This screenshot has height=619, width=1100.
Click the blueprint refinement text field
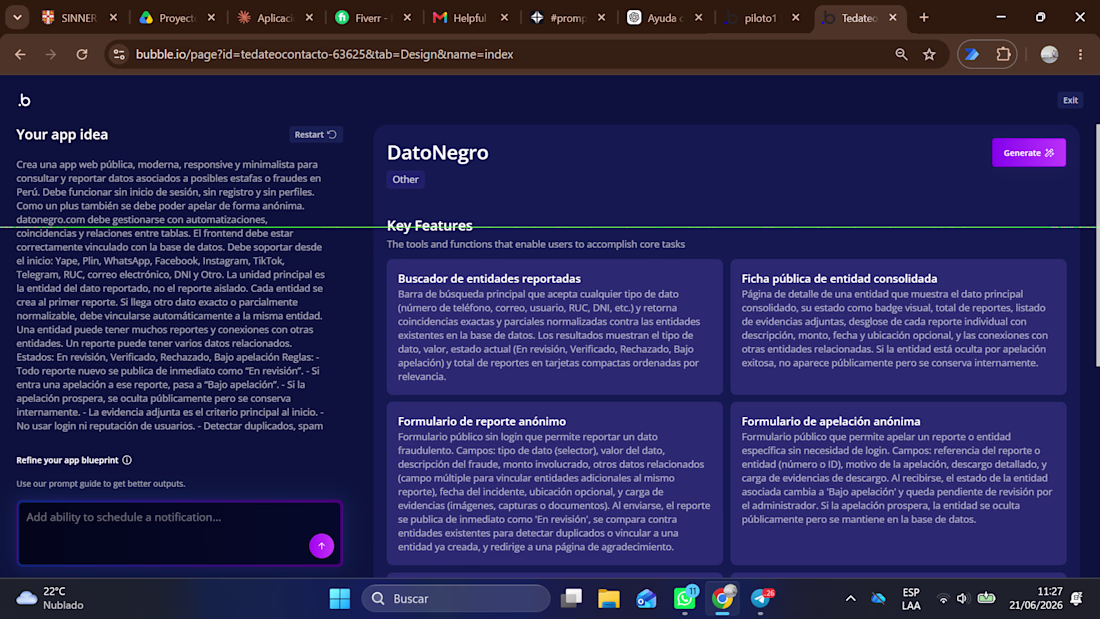point(180,533)
